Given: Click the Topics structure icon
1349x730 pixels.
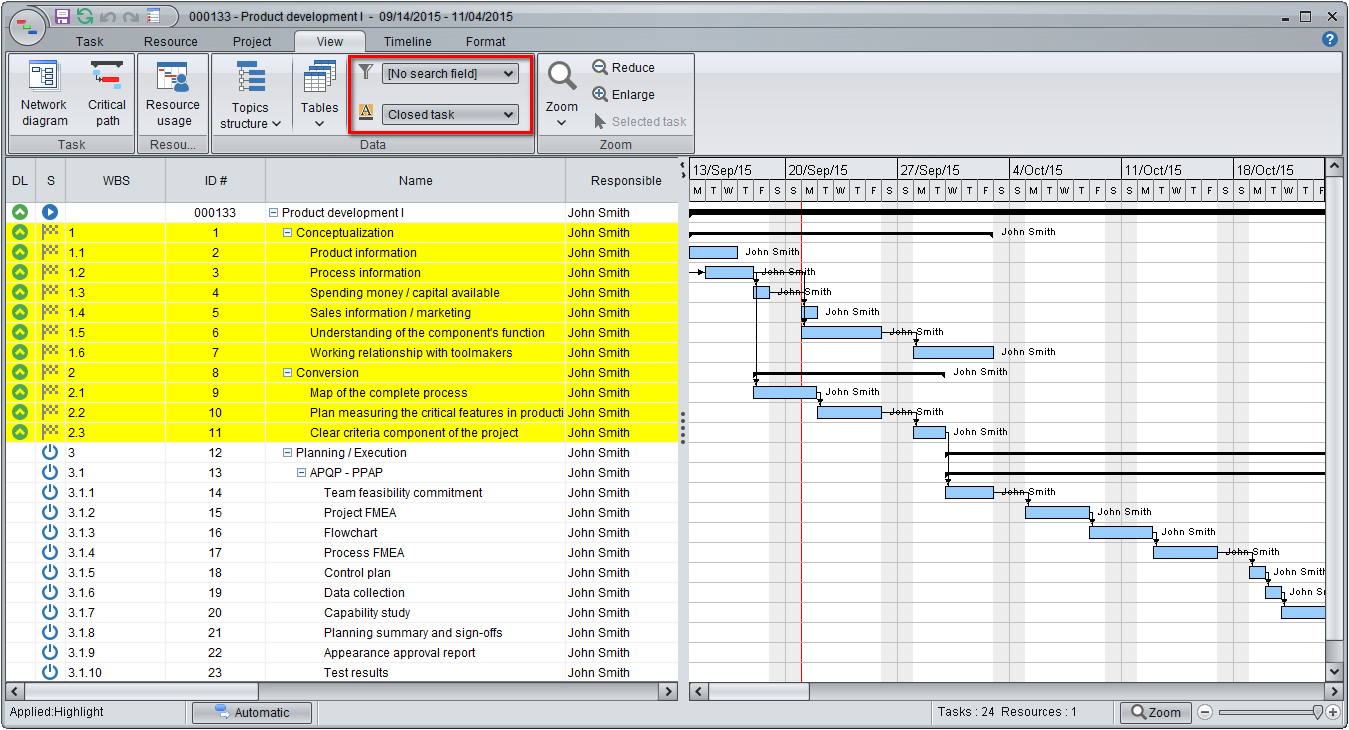Looking at the screenshot, I should (250, 77).
